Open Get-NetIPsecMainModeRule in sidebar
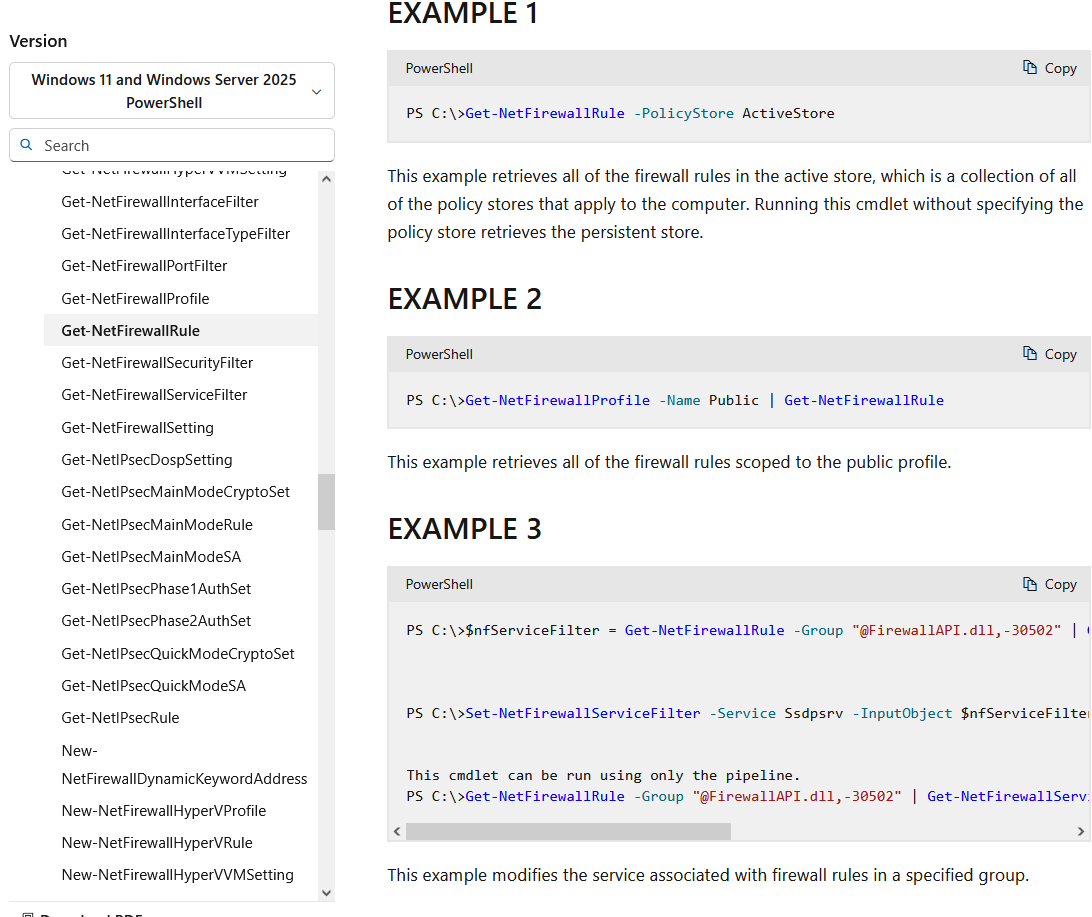 157,524
